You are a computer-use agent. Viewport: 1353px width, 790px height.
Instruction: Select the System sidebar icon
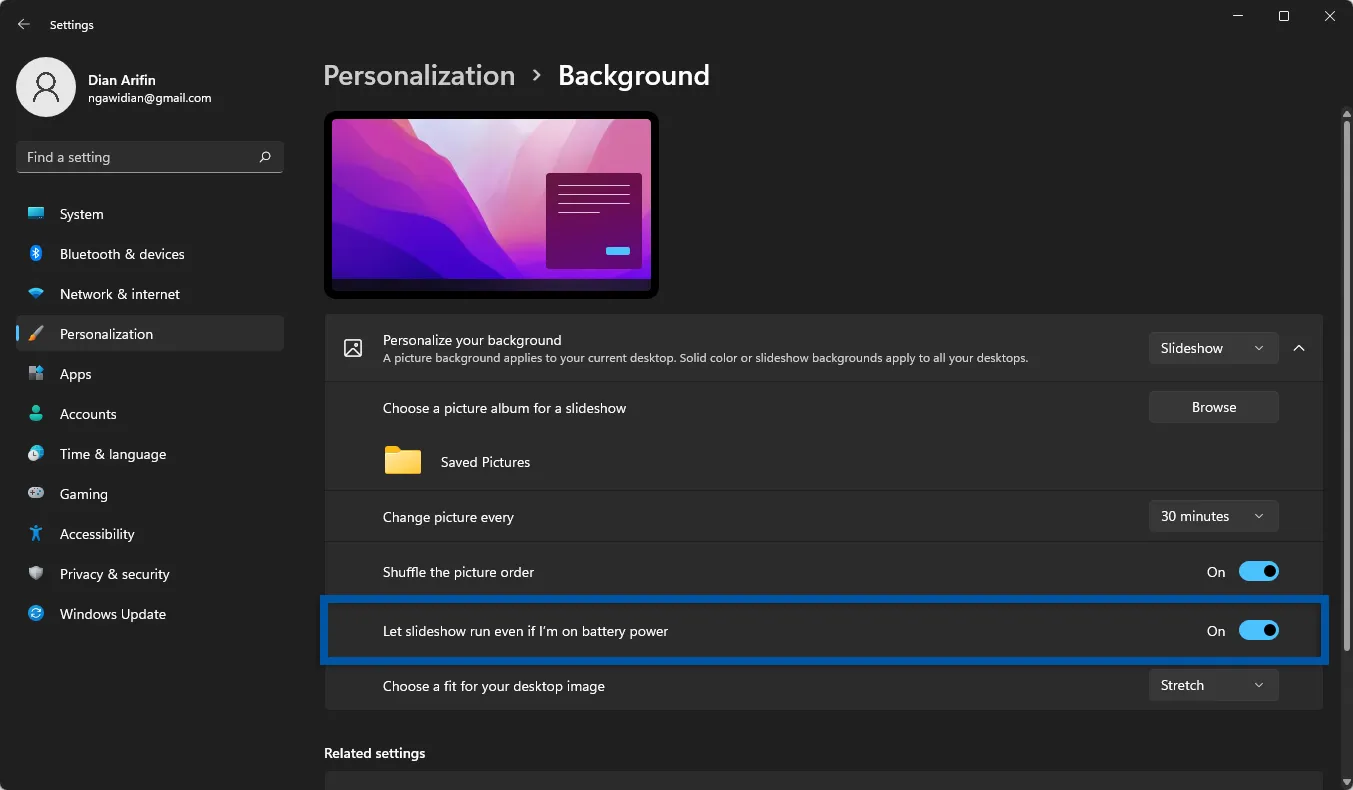click(36, 214)
